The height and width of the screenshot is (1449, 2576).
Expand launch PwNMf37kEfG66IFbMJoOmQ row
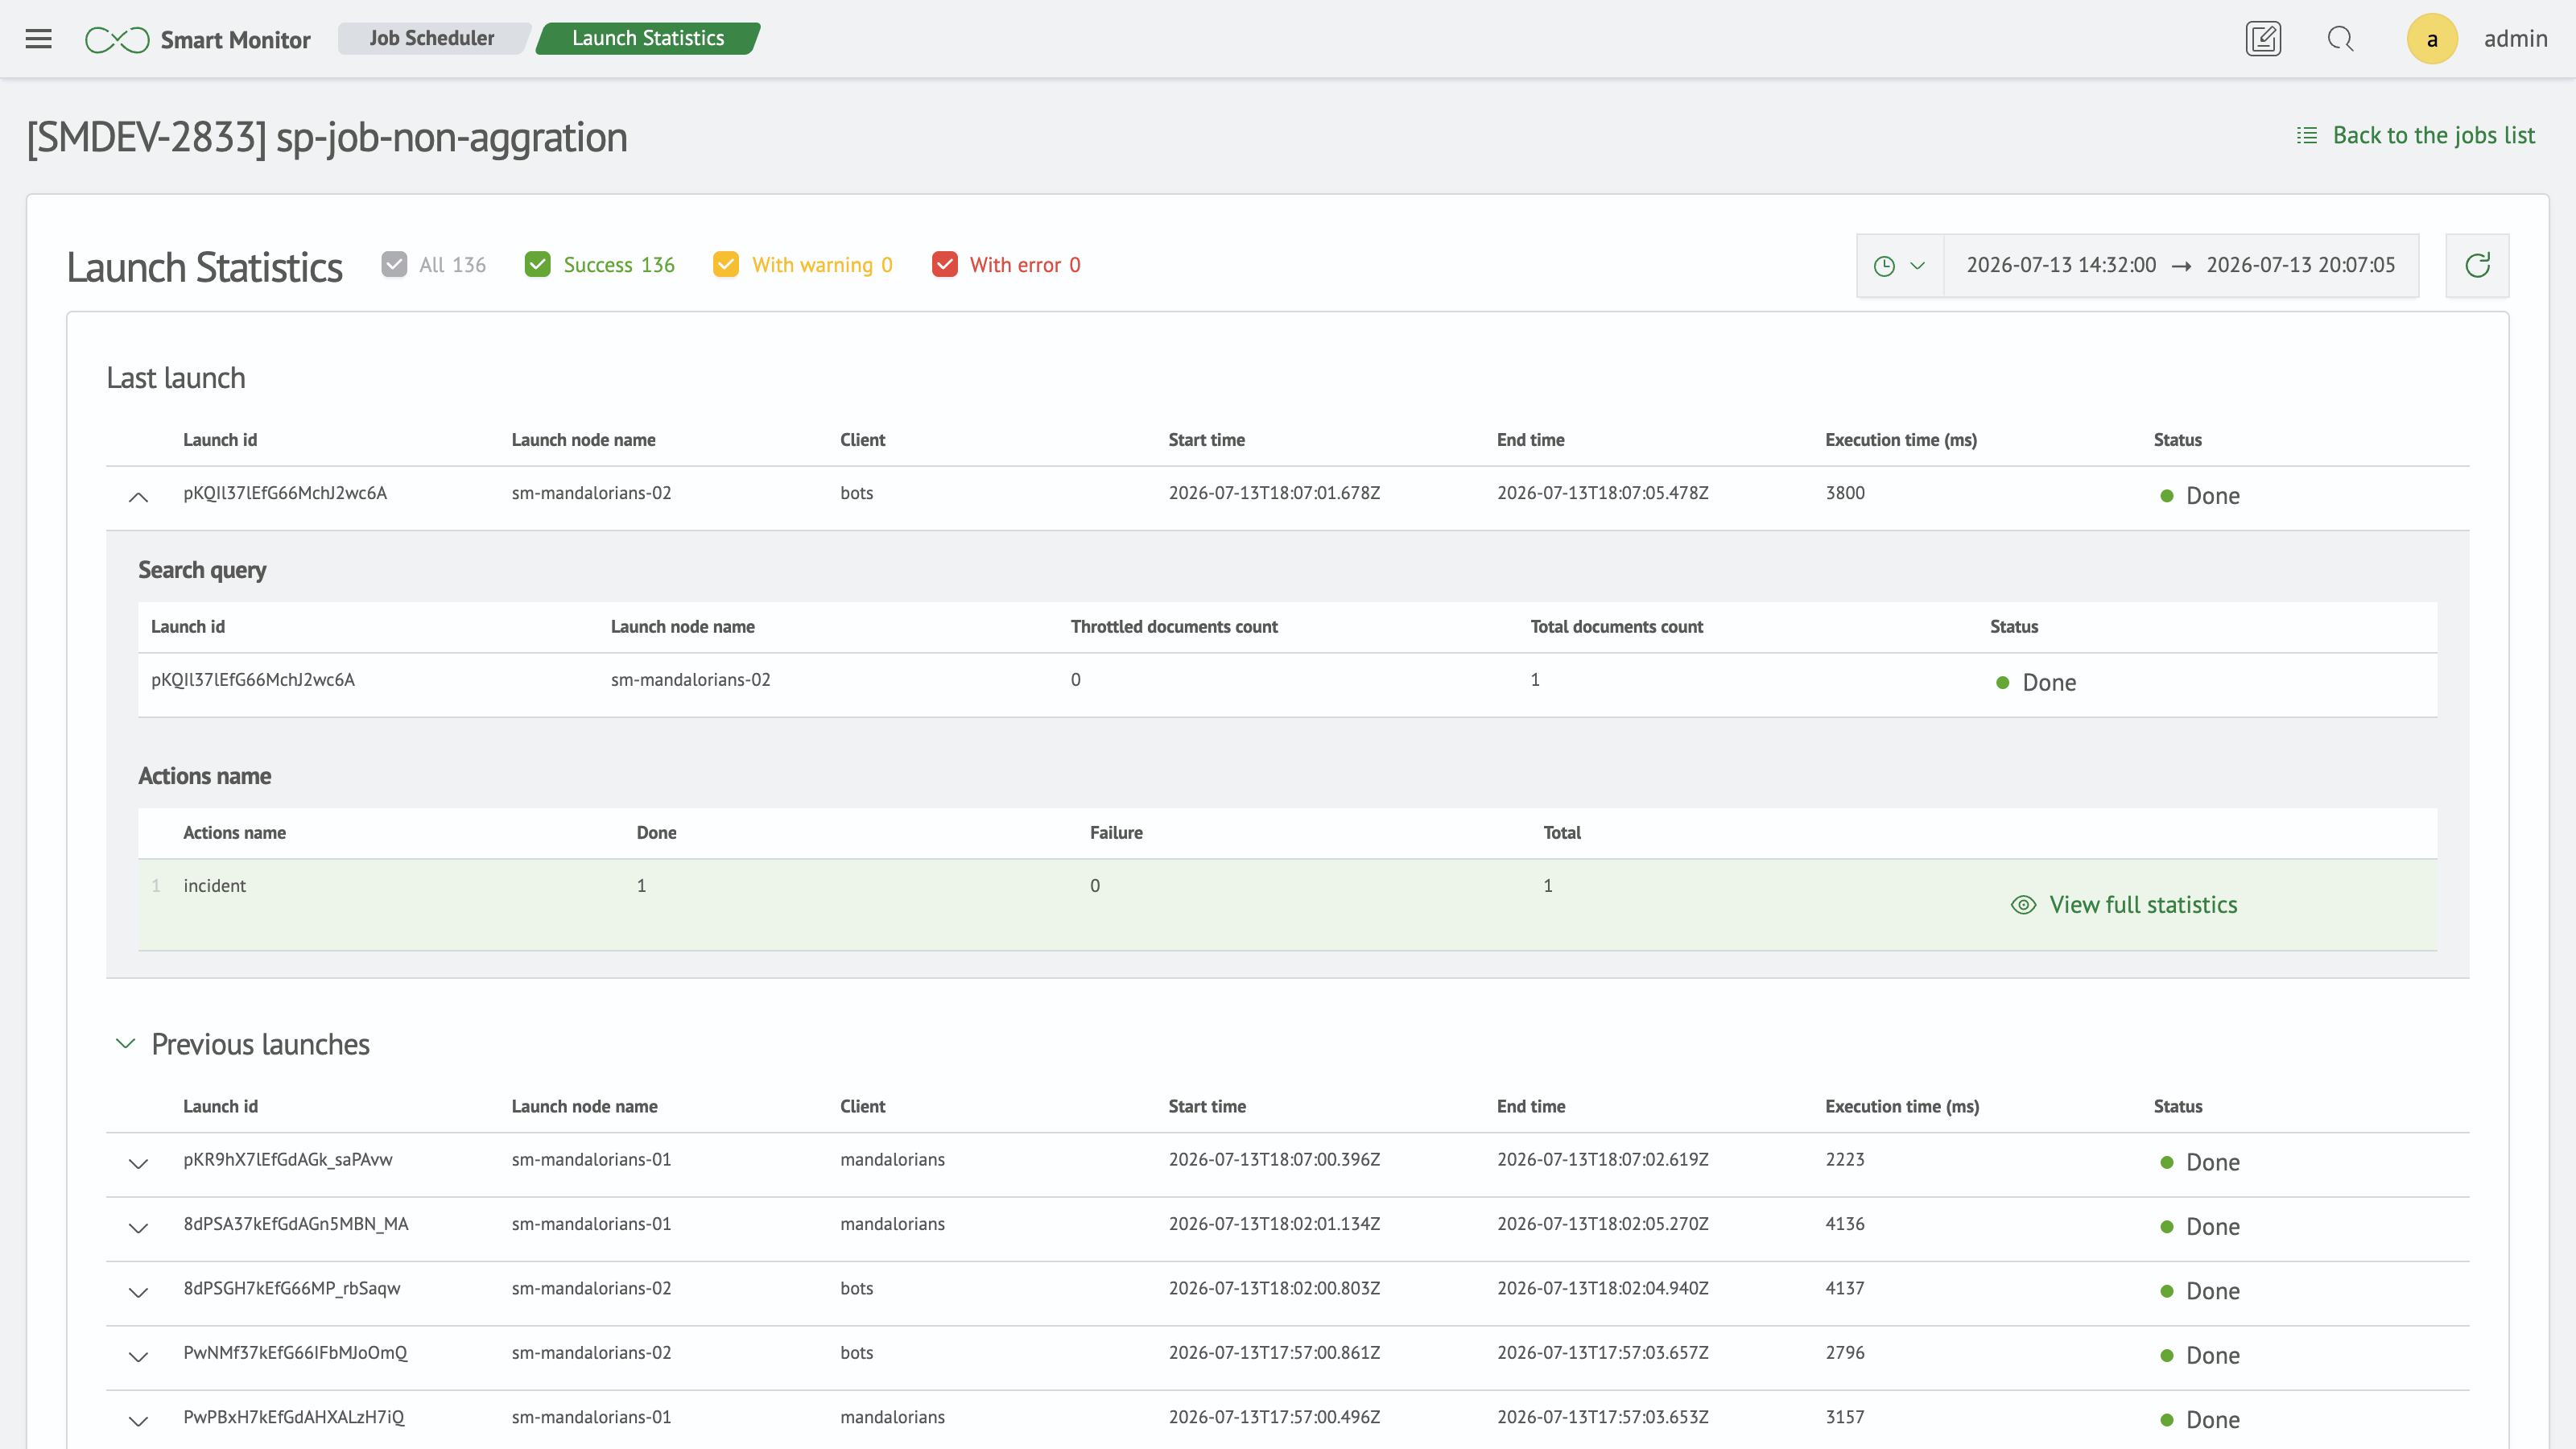click(139, 1357)
